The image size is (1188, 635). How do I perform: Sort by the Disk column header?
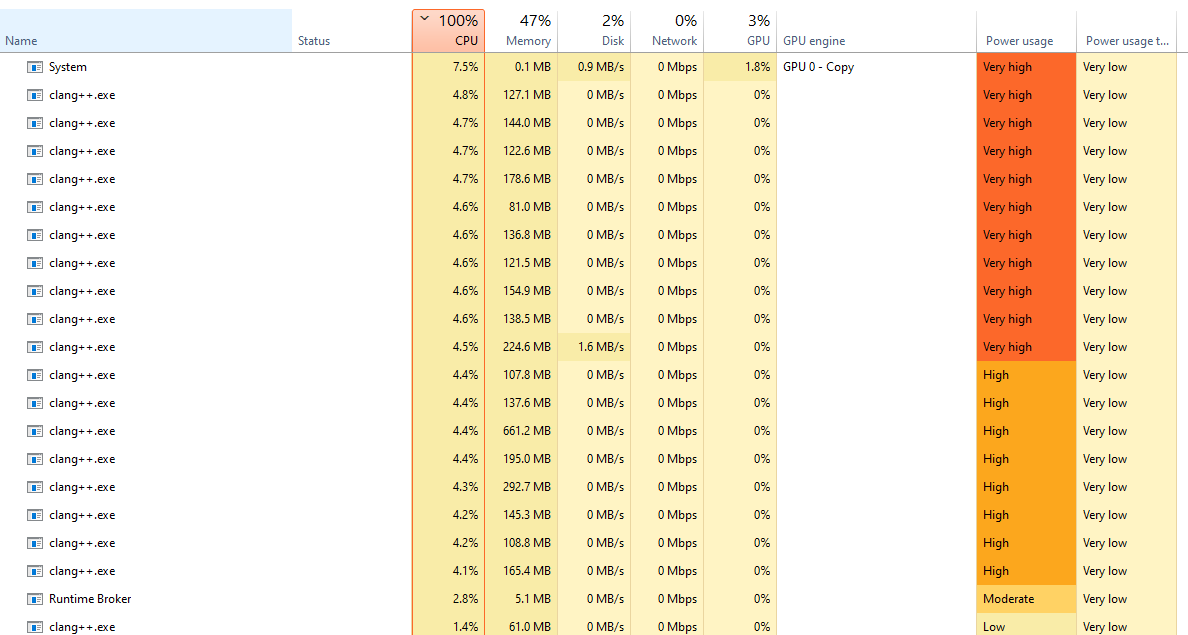[x=612, y=31]
